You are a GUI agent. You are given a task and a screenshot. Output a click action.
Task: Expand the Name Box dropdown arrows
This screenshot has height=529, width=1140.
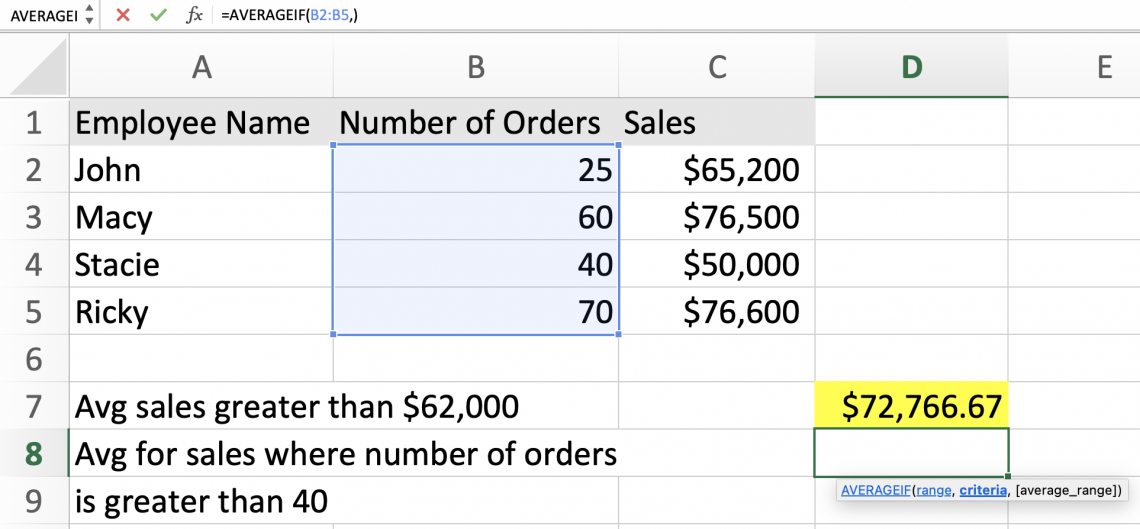pyautogui.click(x=89, y=15)
